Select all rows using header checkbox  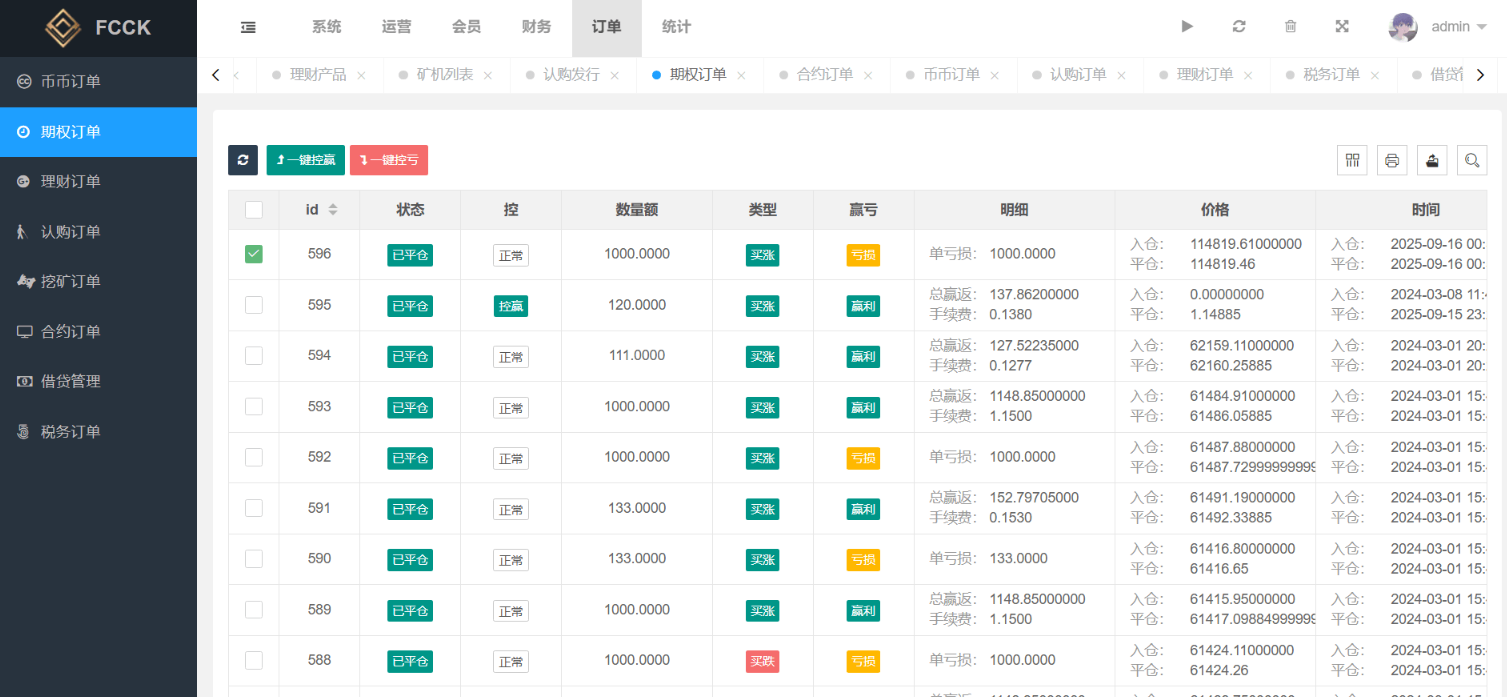(254, 210)
